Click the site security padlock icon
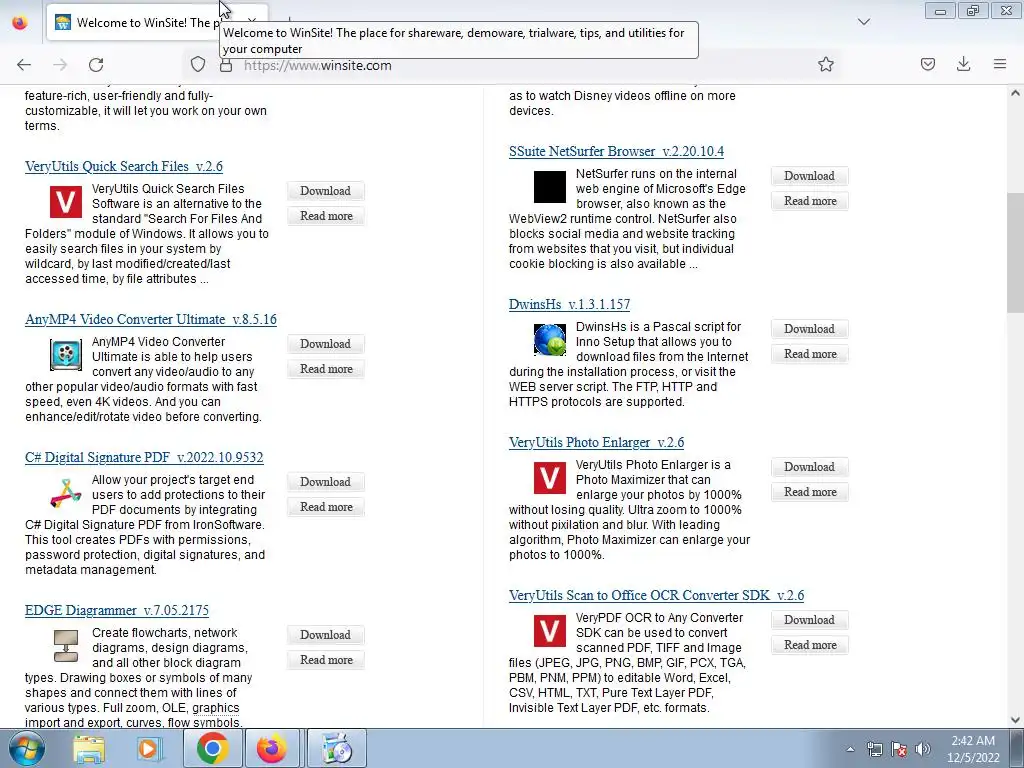Image resolution: width=1024 pixels, height=768 pixels. point(226,65)
